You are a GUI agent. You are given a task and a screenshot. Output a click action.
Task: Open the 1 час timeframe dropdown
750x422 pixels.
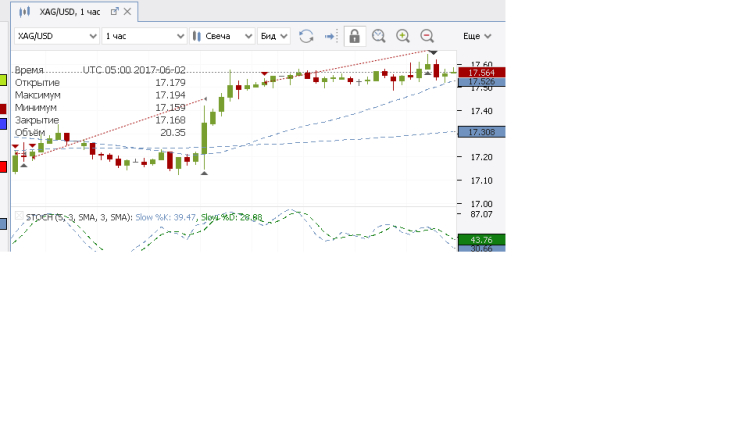pos(144,36)
